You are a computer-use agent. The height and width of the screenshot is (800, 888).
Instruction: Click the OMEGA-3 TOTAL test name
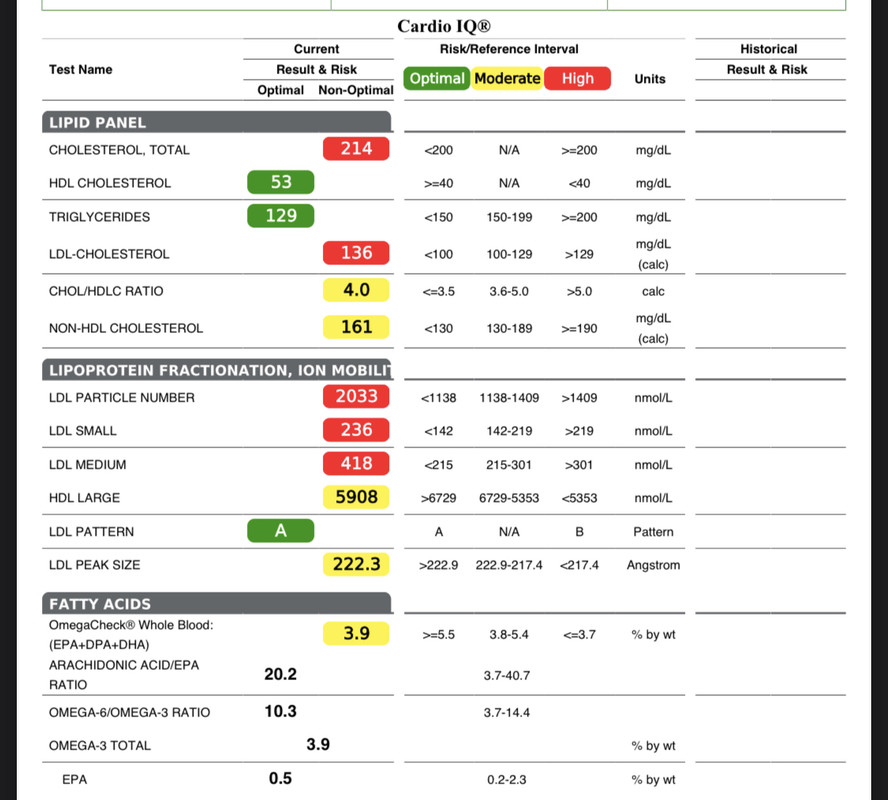100,746
